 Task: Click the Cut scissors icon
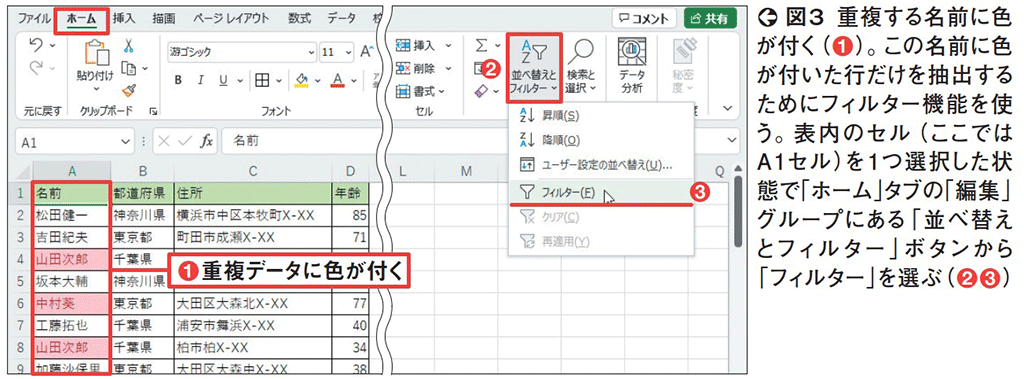(x=129, y=46)
